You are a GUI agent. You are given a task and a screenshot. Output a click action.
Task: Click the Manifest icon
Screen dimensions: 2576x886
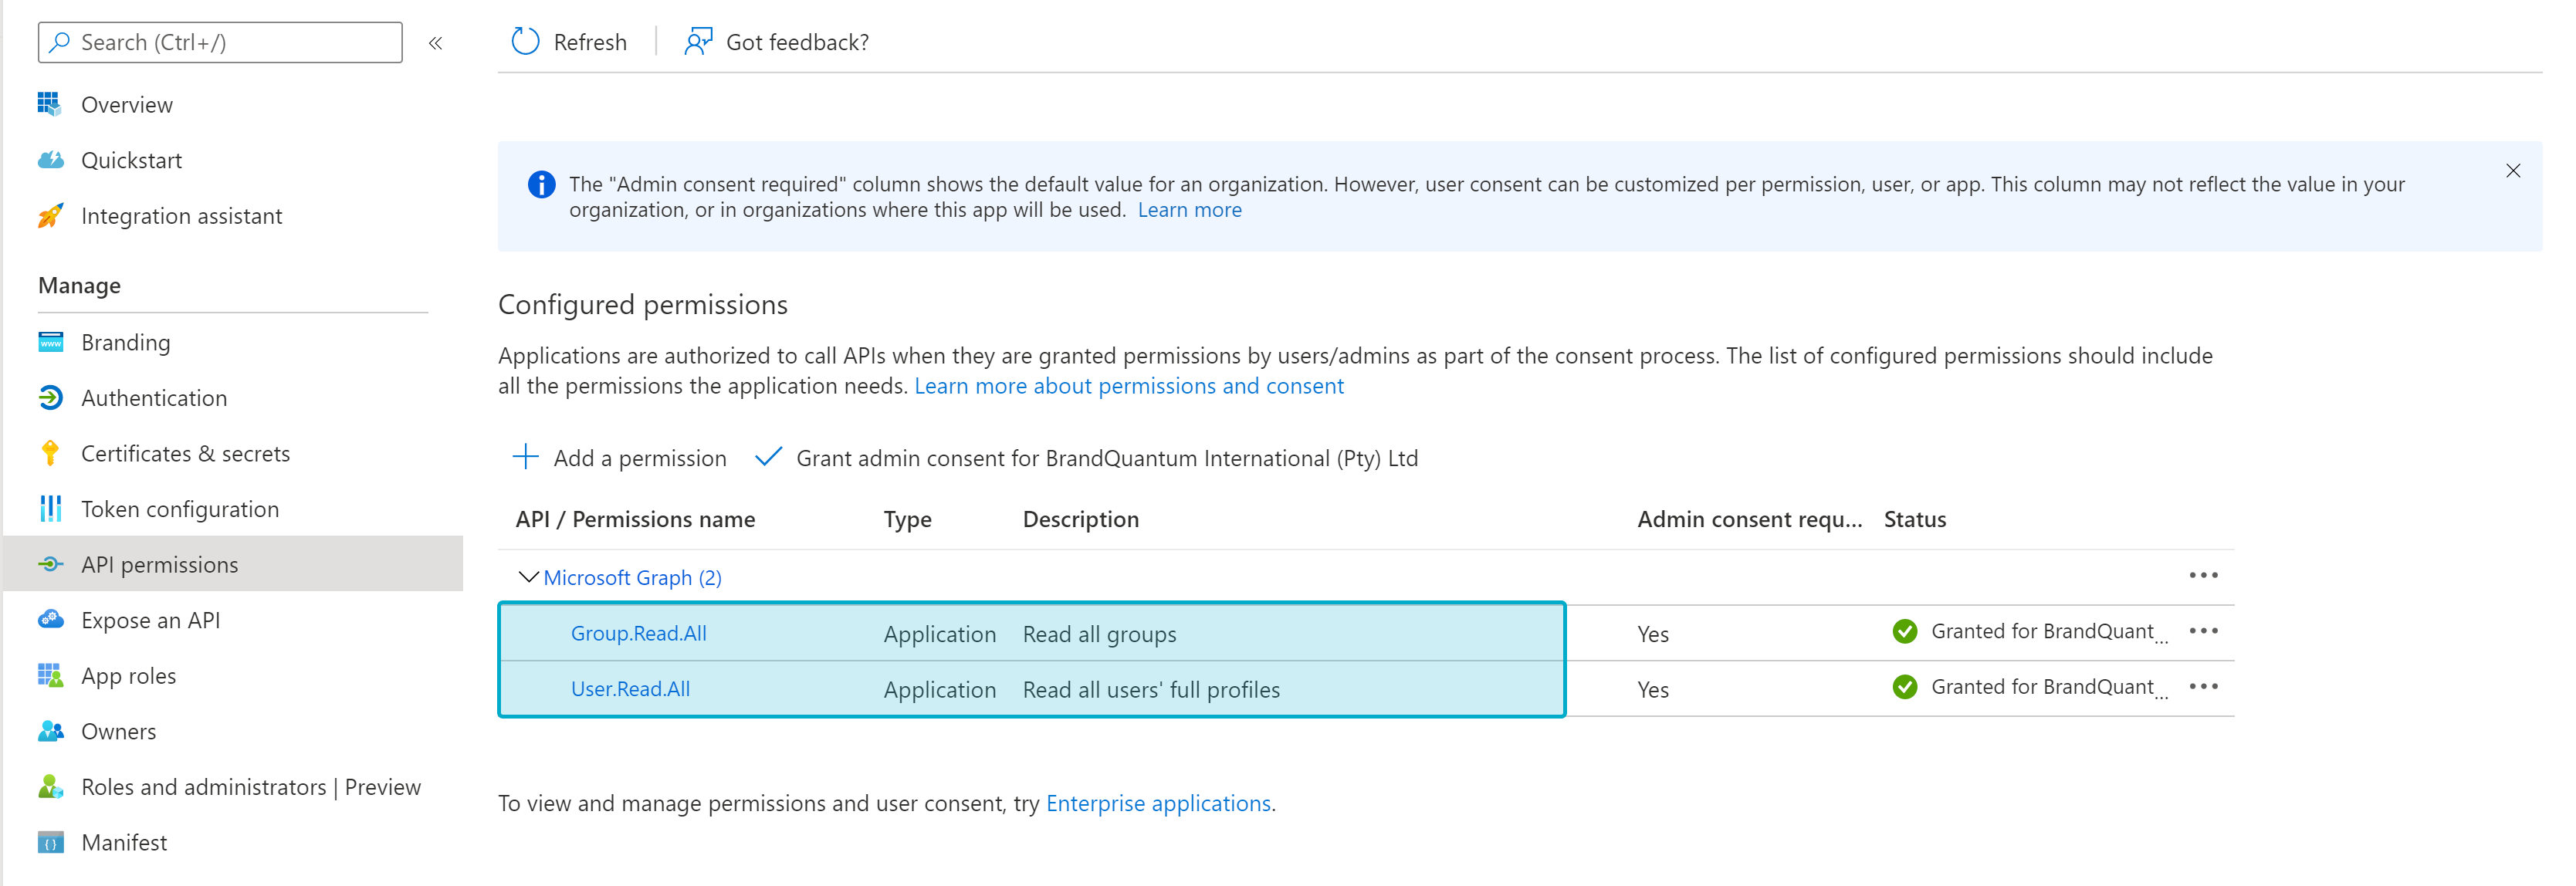pyautogui.click(x=50, y=842)
